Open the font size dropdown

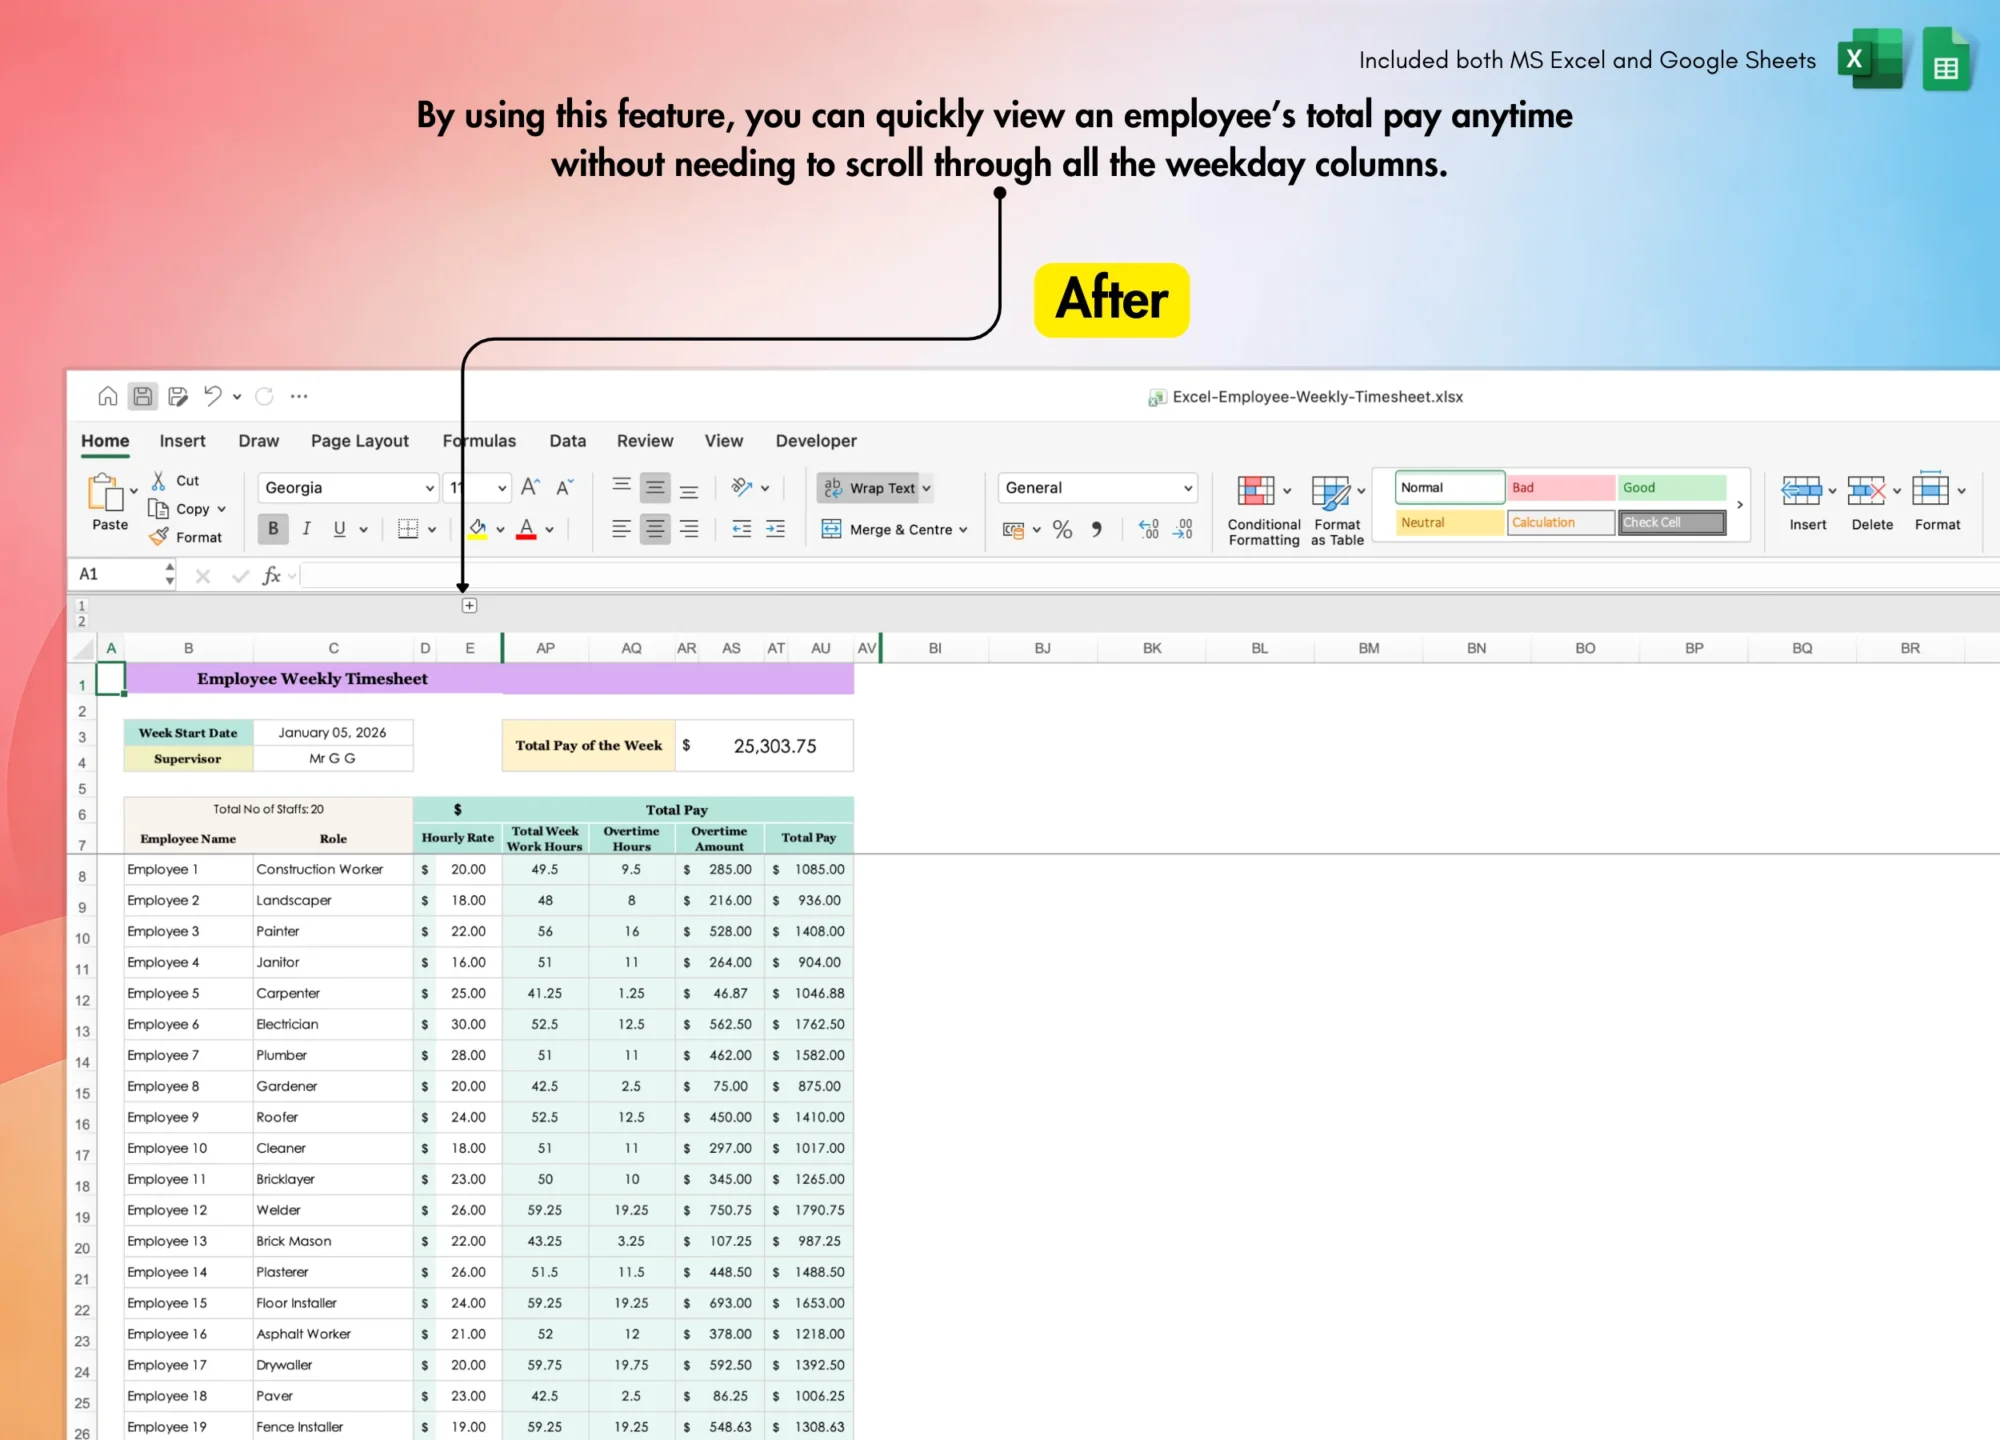pos(502,488)
